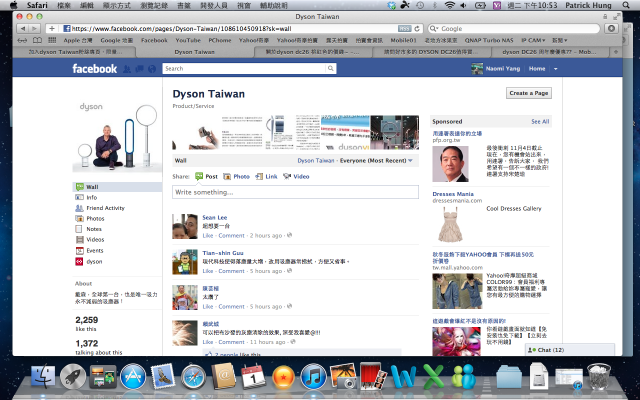
Task: Open the Chat (12) bar
Action: pyautogui.click(x=570, y=350)
